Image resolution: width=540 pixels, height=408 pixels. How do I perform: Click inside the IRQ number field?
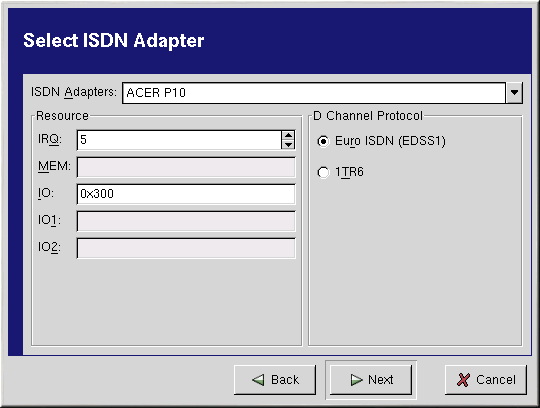pos(179,140)
